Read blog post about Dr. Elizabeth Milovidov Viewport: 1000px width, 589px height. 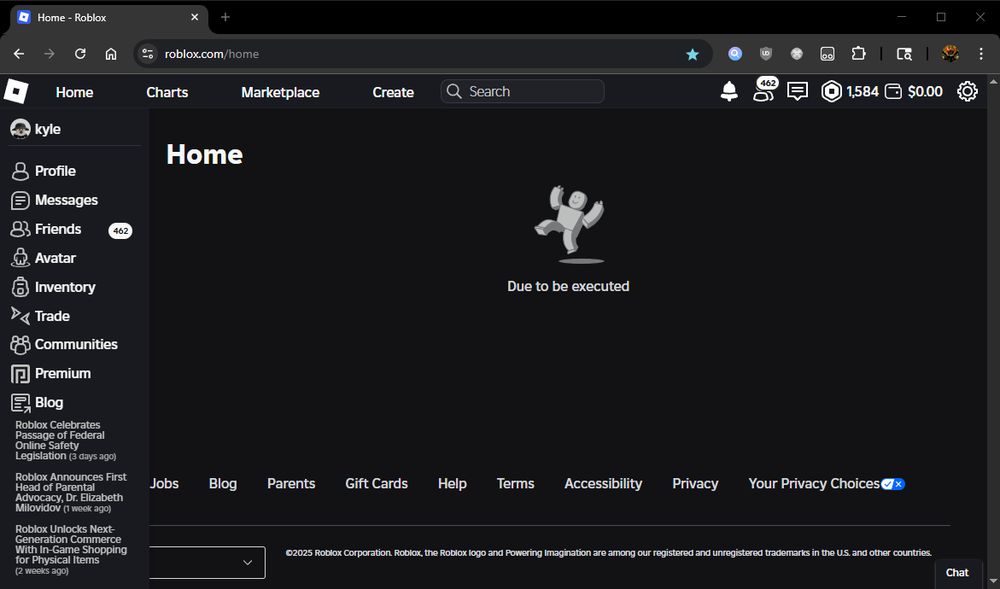click(71, 493)
